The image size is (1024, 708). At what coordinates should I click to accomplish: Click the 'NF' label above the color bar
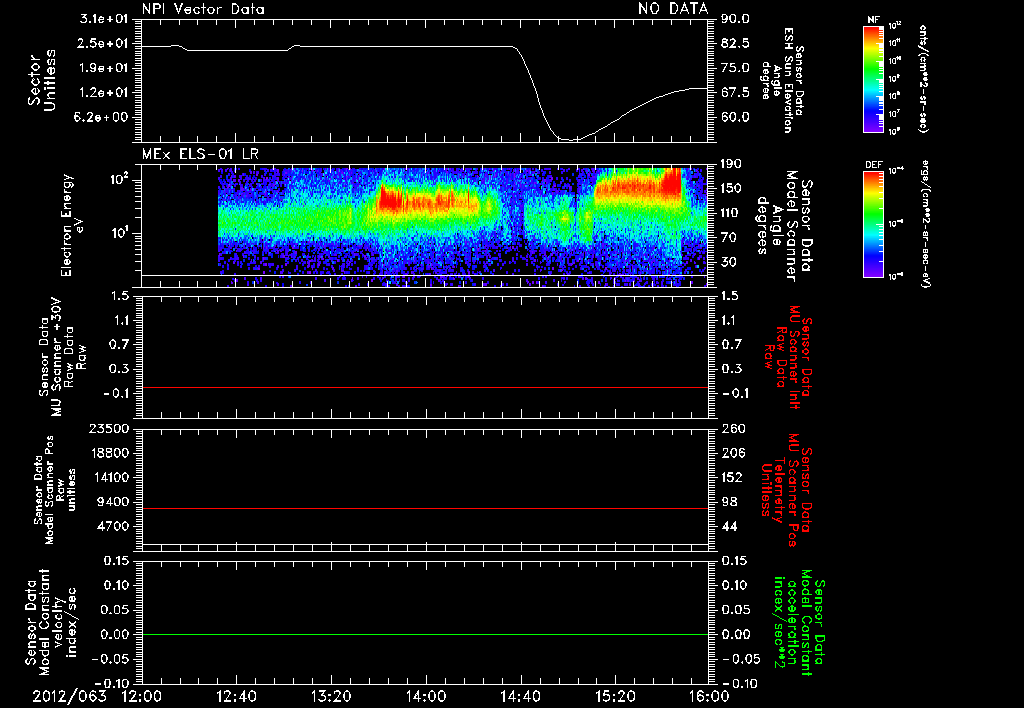[x=873, y=20]
